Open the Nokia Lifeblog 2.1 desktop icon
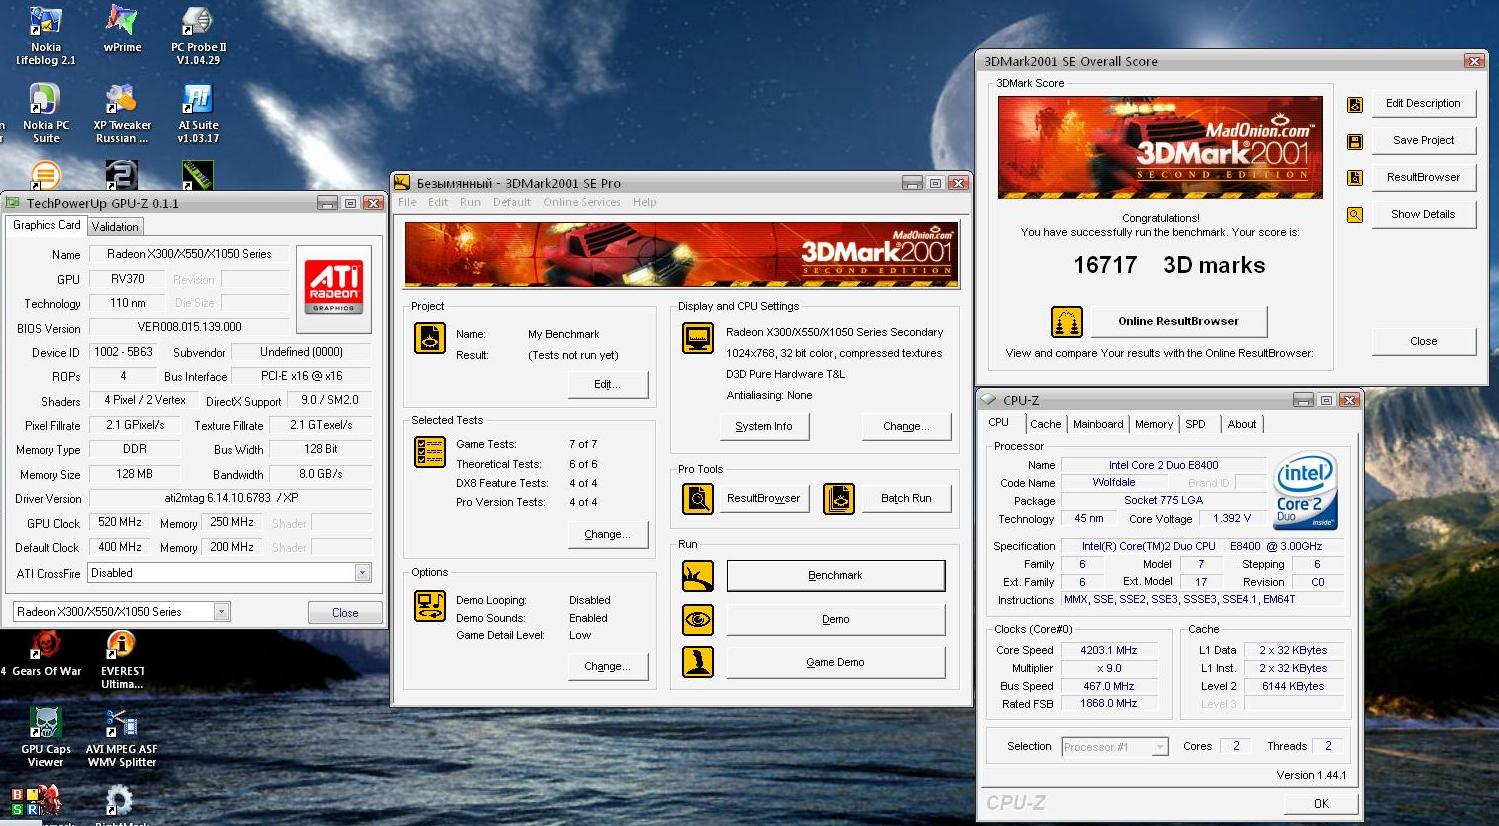The width and height of the screenshot is (1499, 826). tap(45, 36)
